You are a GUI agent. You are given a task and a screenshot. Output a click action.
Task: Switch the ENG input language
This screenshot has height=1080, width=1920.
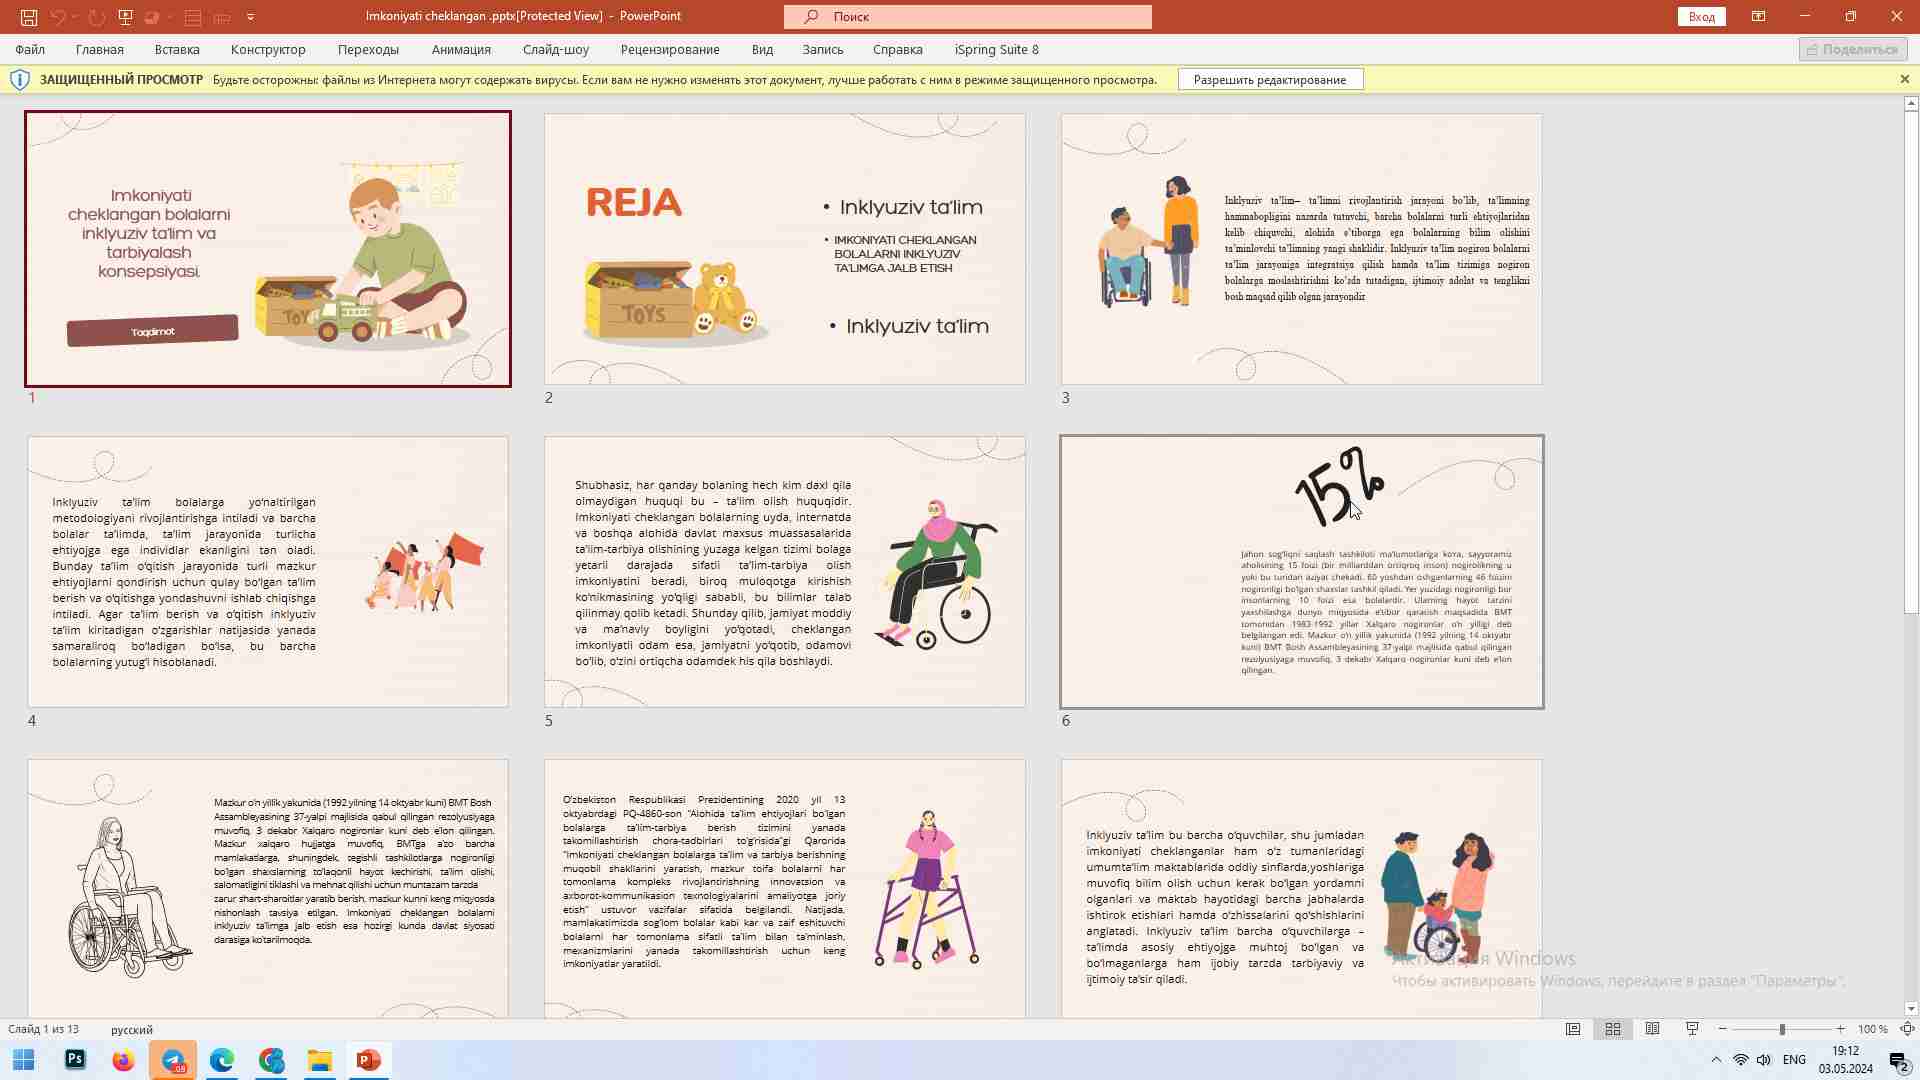(1794, 1060)
